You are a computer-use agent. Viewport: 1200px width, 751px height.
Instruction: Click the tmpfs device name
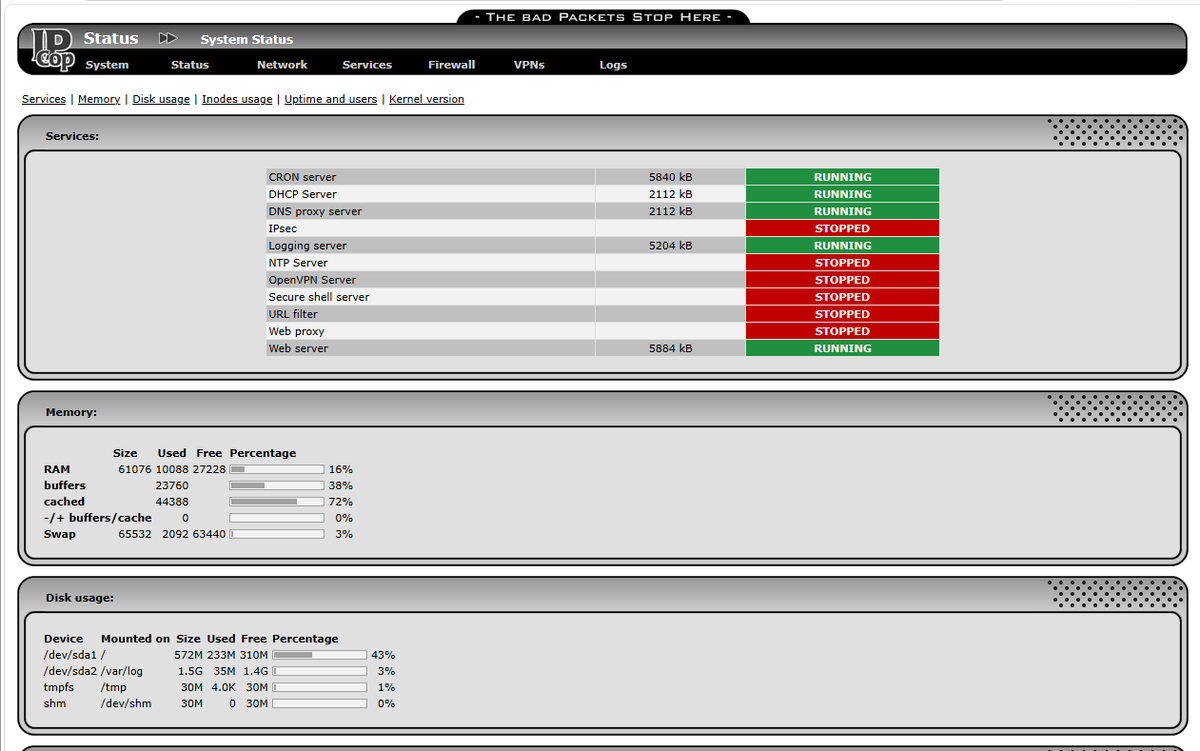pyautogui.click(x=59, y=687)
